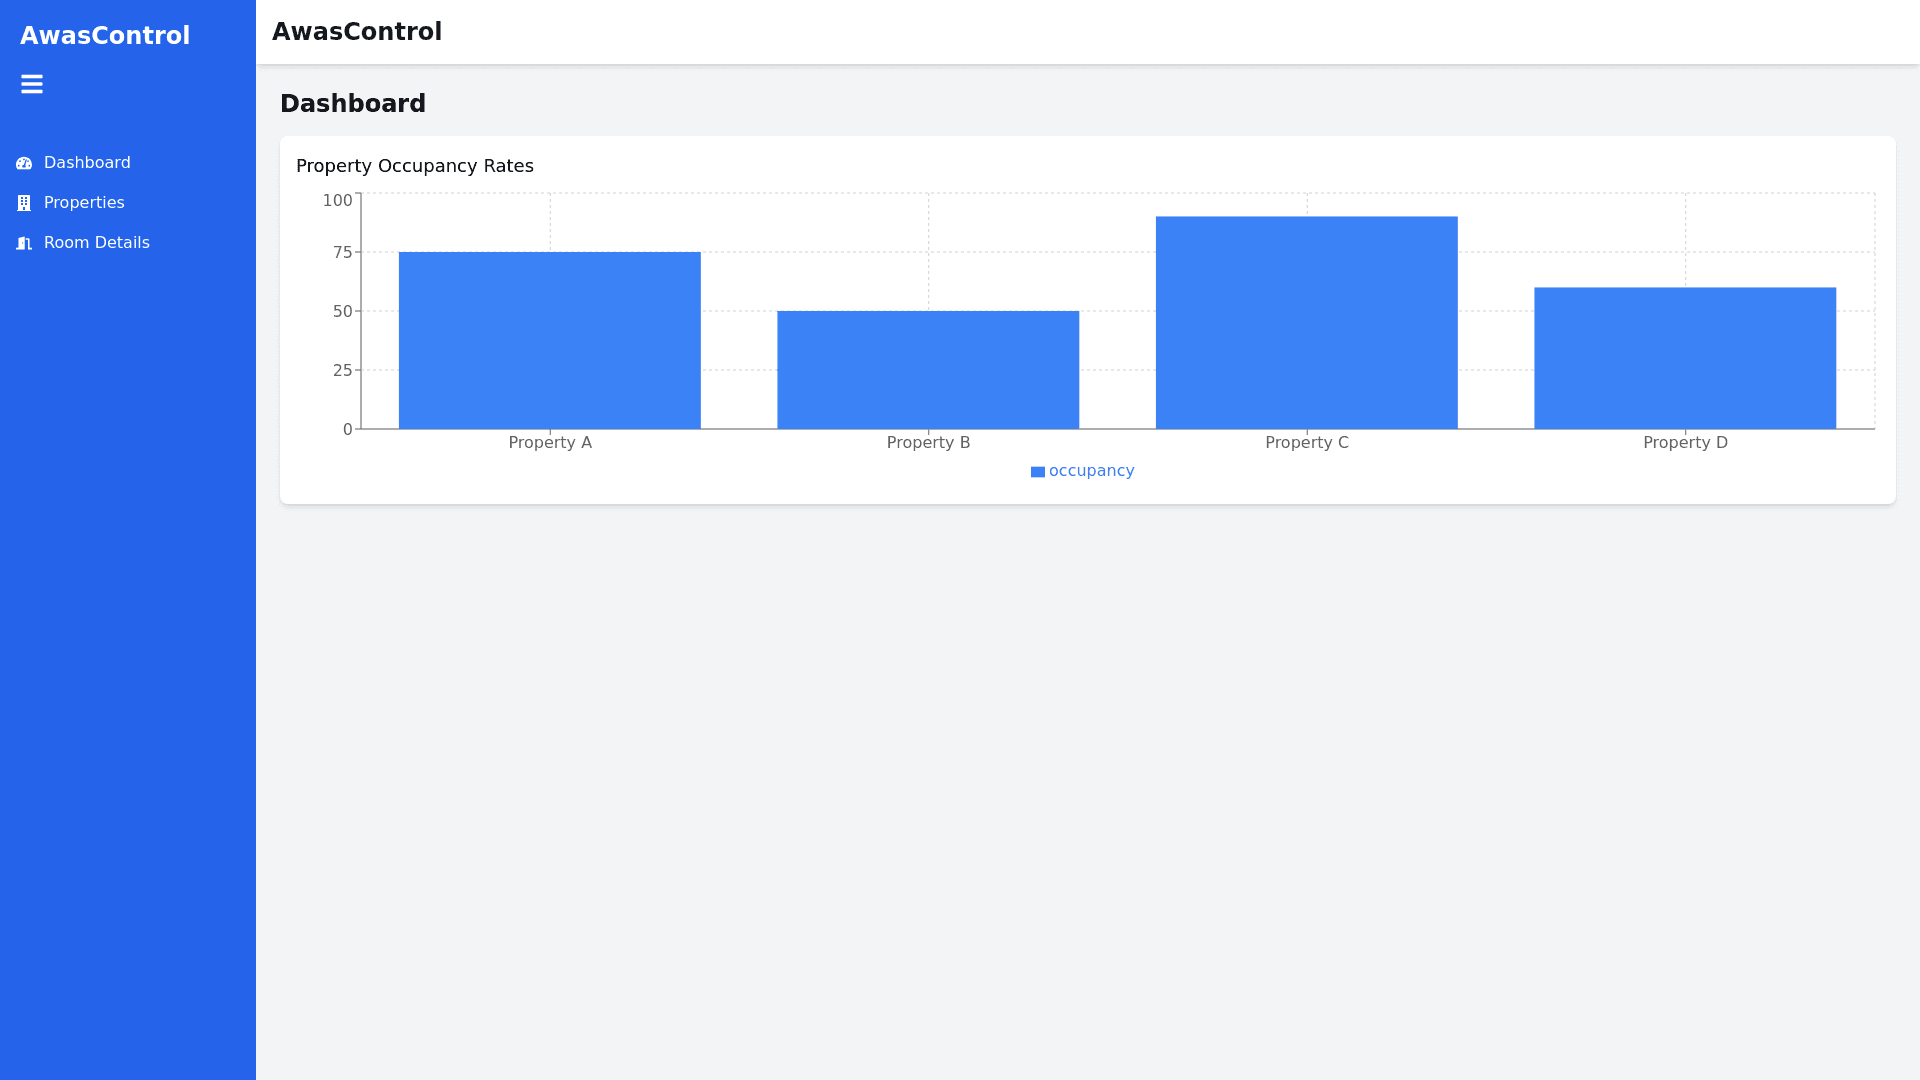
Task: Click the Property C axis label
Action: tap(1306, 443)
